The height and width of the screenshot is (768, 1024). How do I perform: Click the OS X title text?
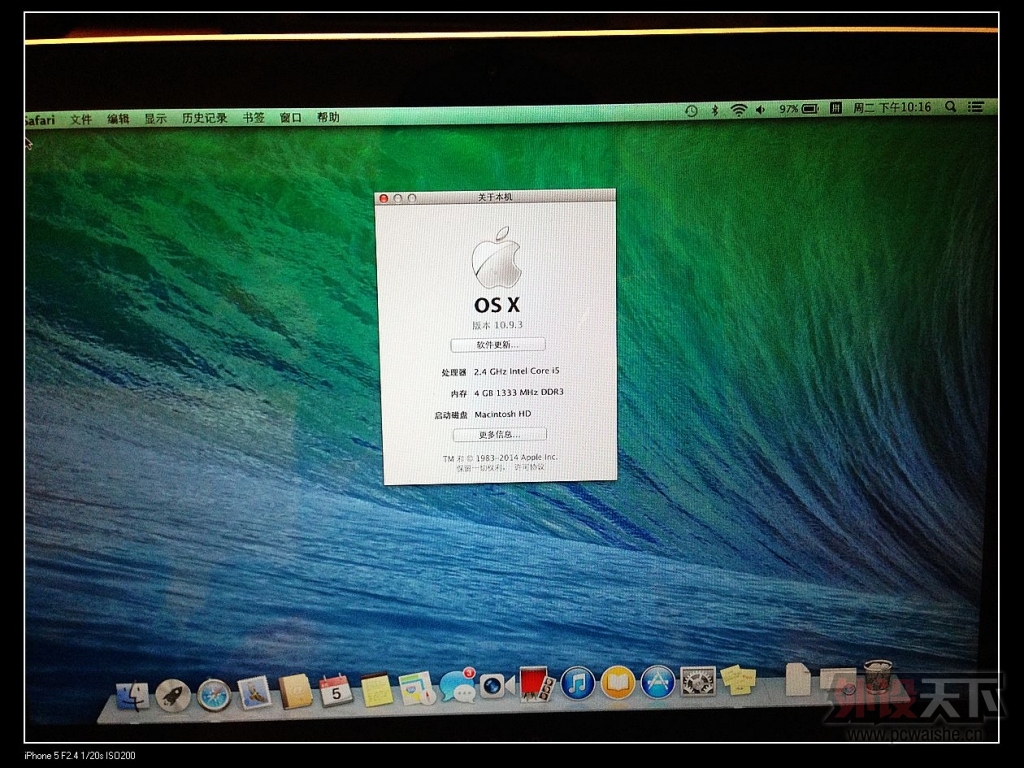(497, 305)
